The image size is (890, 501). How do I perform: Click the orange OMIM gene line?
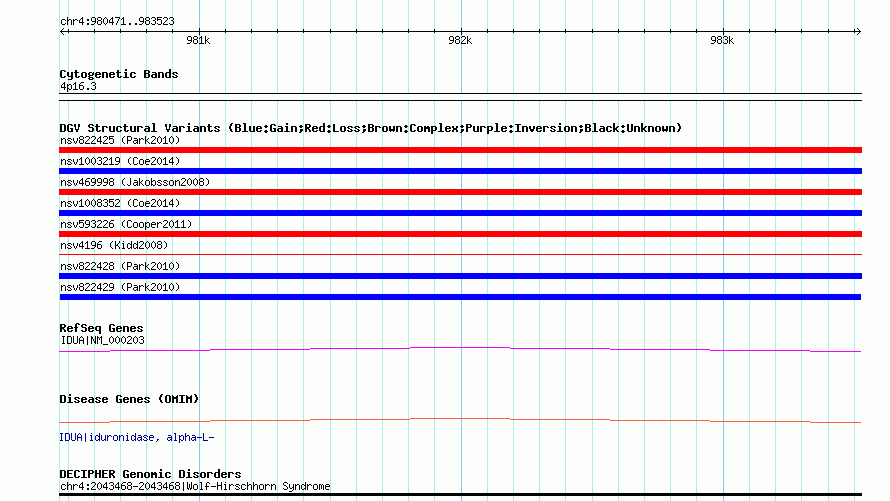click(x=460, y=419)
